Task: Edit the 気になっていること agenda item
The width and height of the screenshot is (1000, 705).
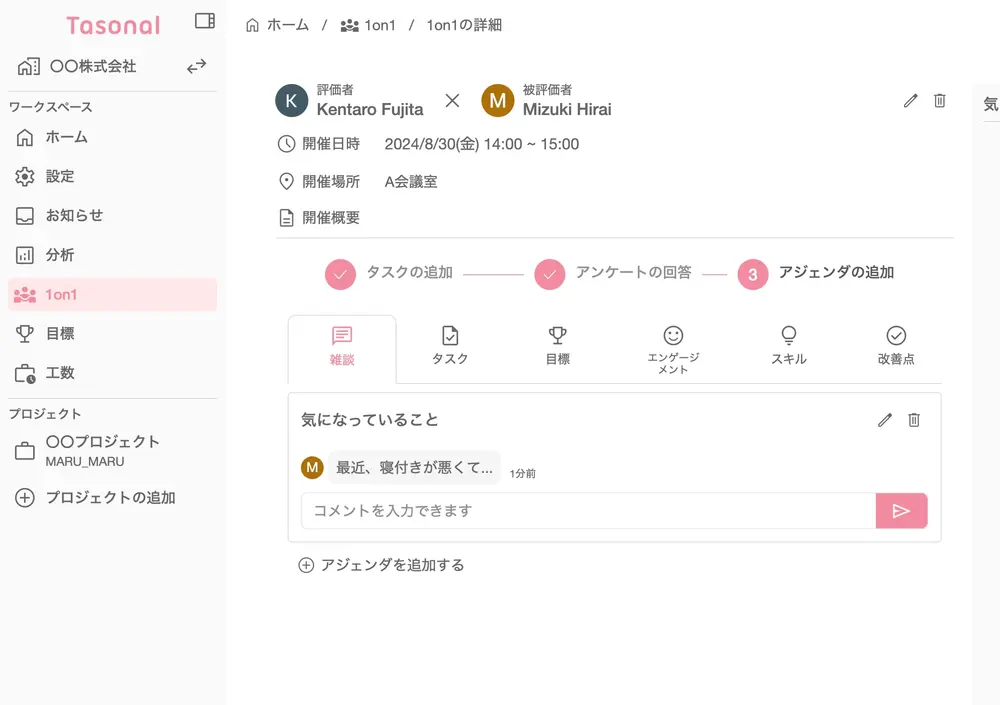Action: tap(884, 420)
